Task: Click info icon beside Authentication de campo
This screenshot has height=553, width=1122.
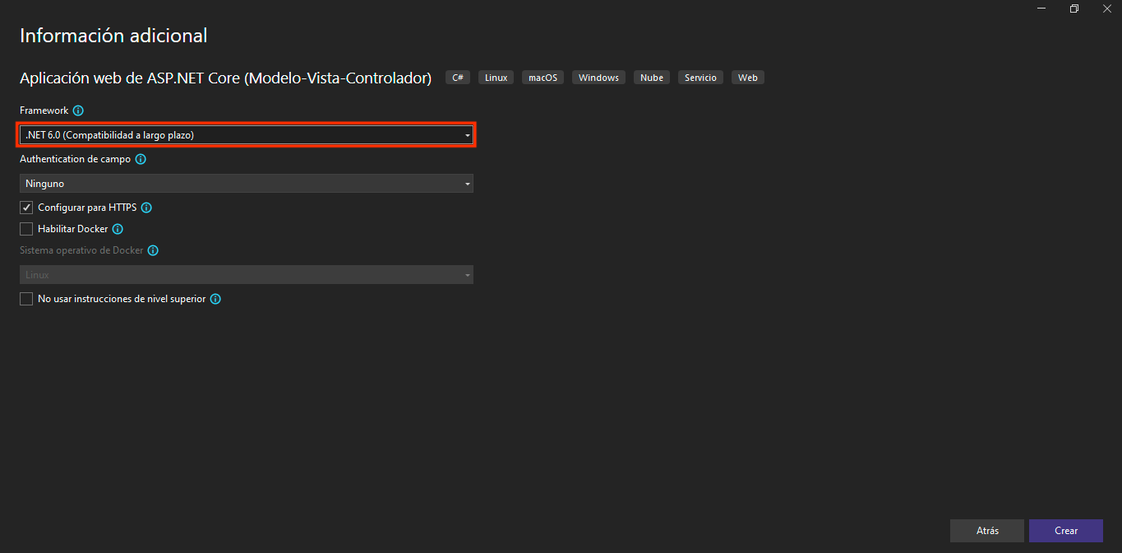Action: point(141,160)
